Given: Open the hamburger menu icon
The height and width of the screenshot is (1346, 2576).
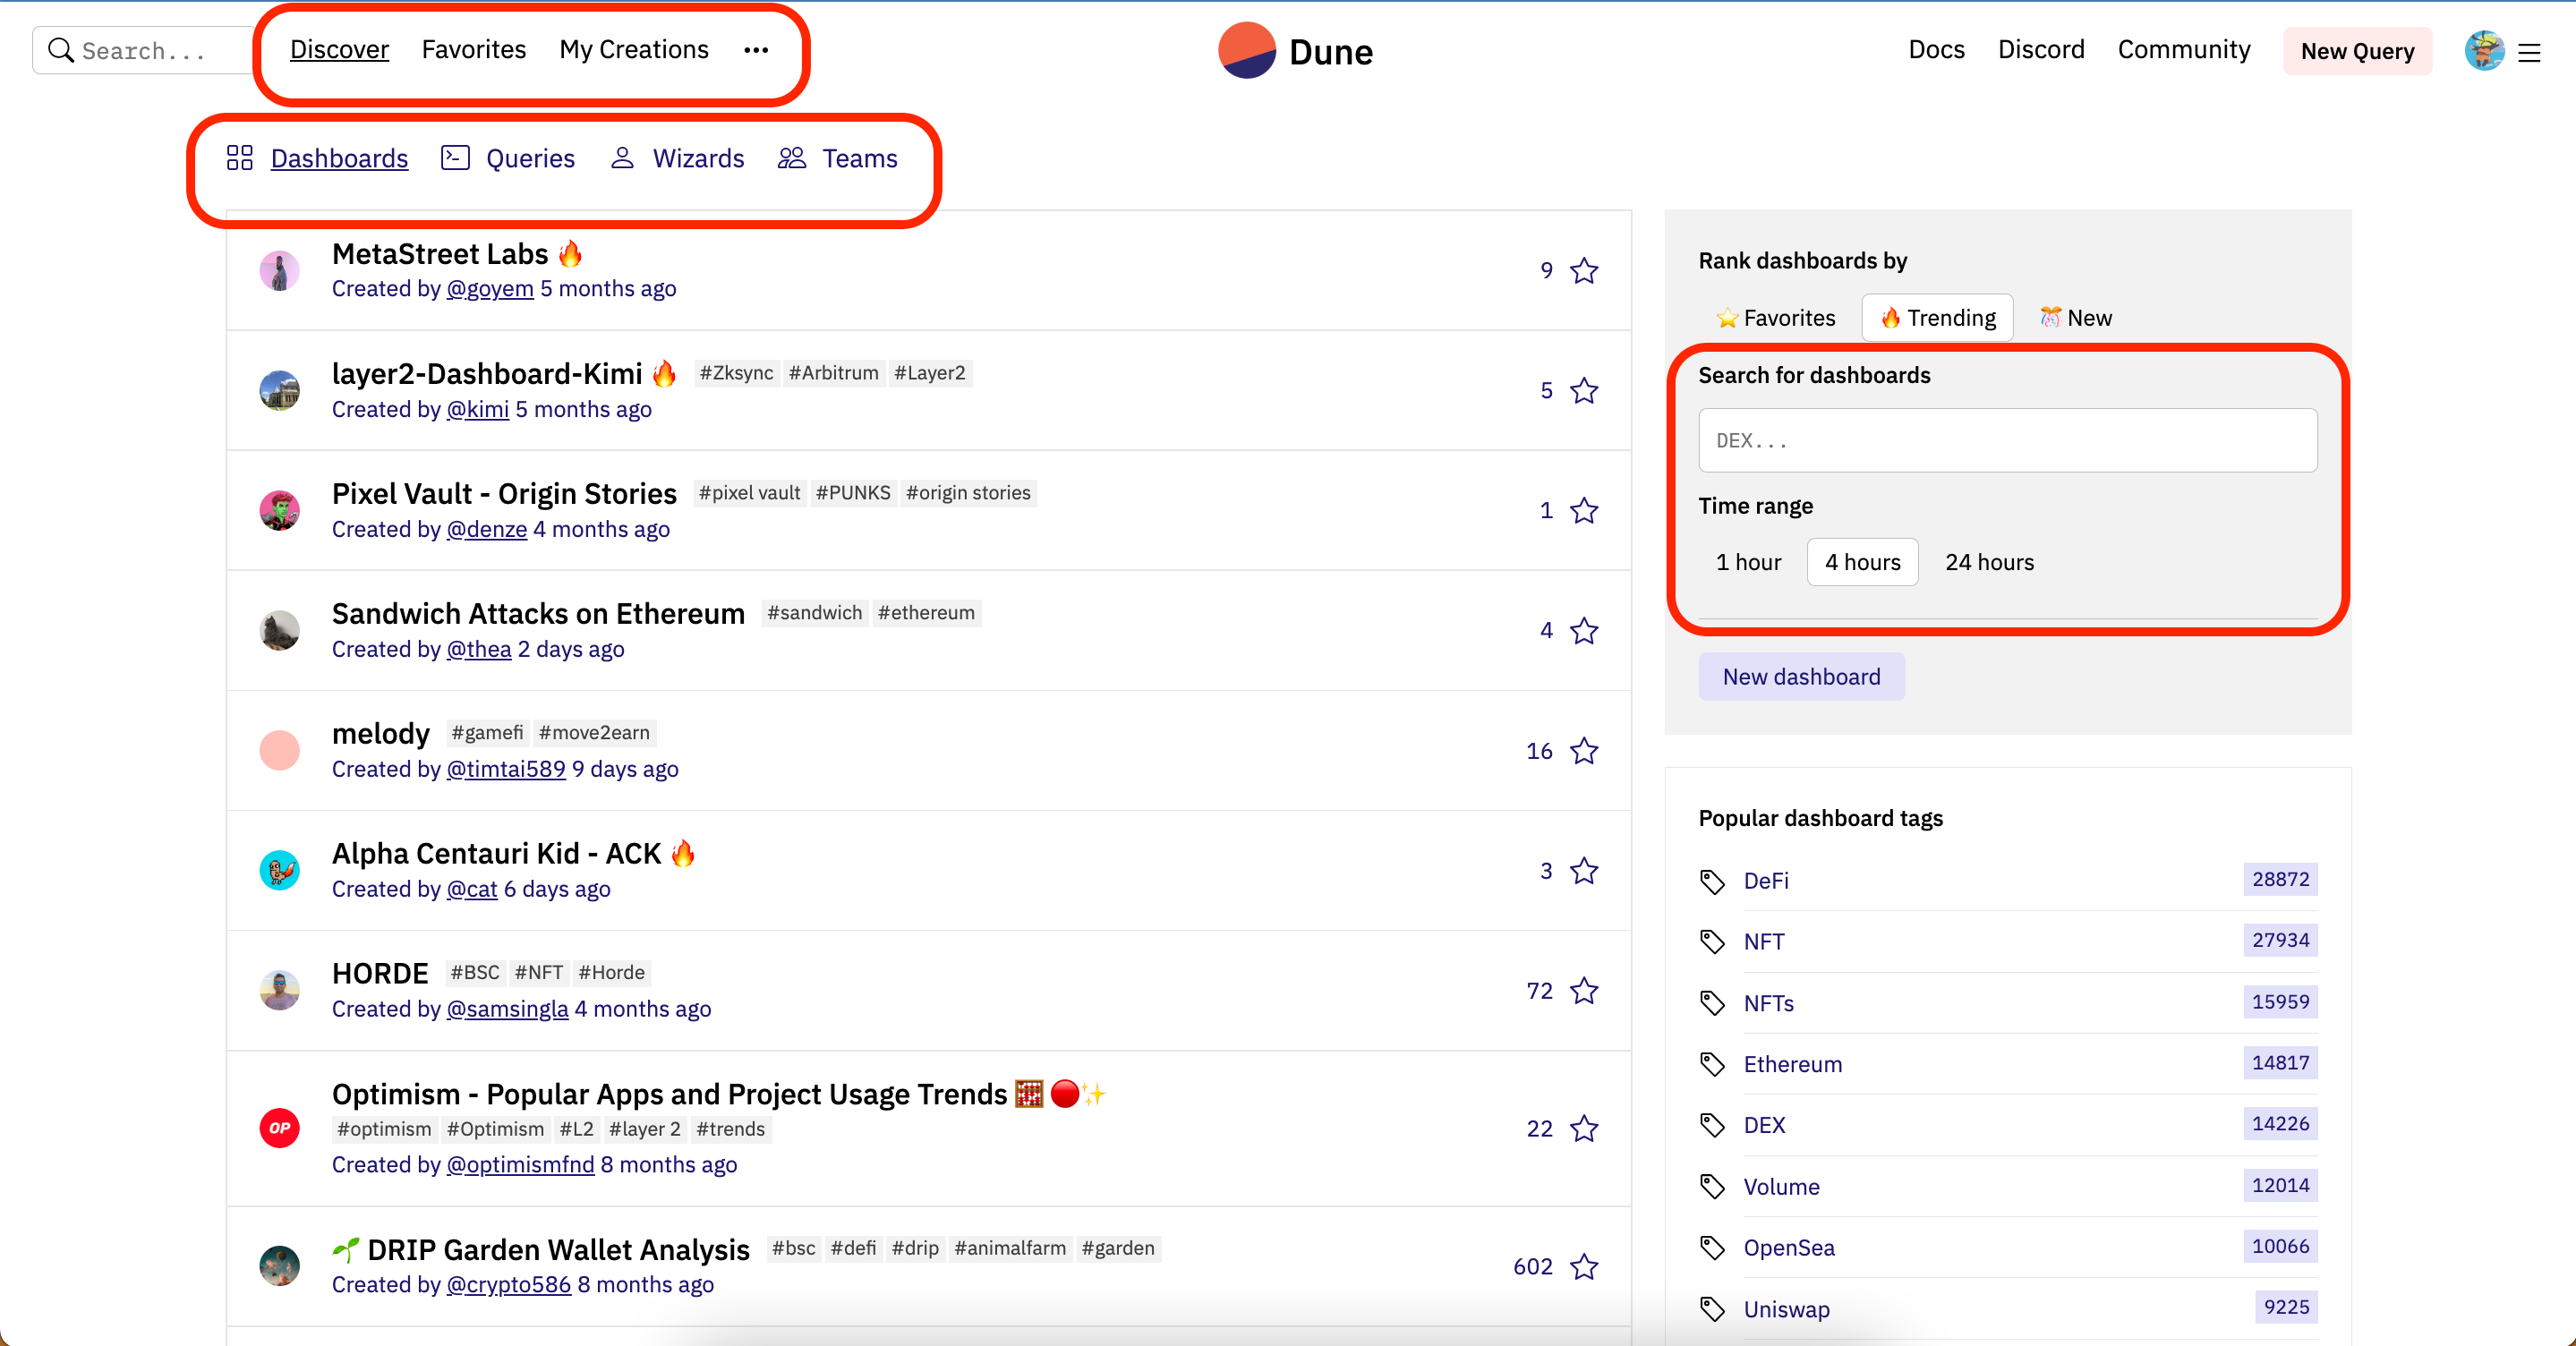Looking at the screenshot, I should (2529, 52).
